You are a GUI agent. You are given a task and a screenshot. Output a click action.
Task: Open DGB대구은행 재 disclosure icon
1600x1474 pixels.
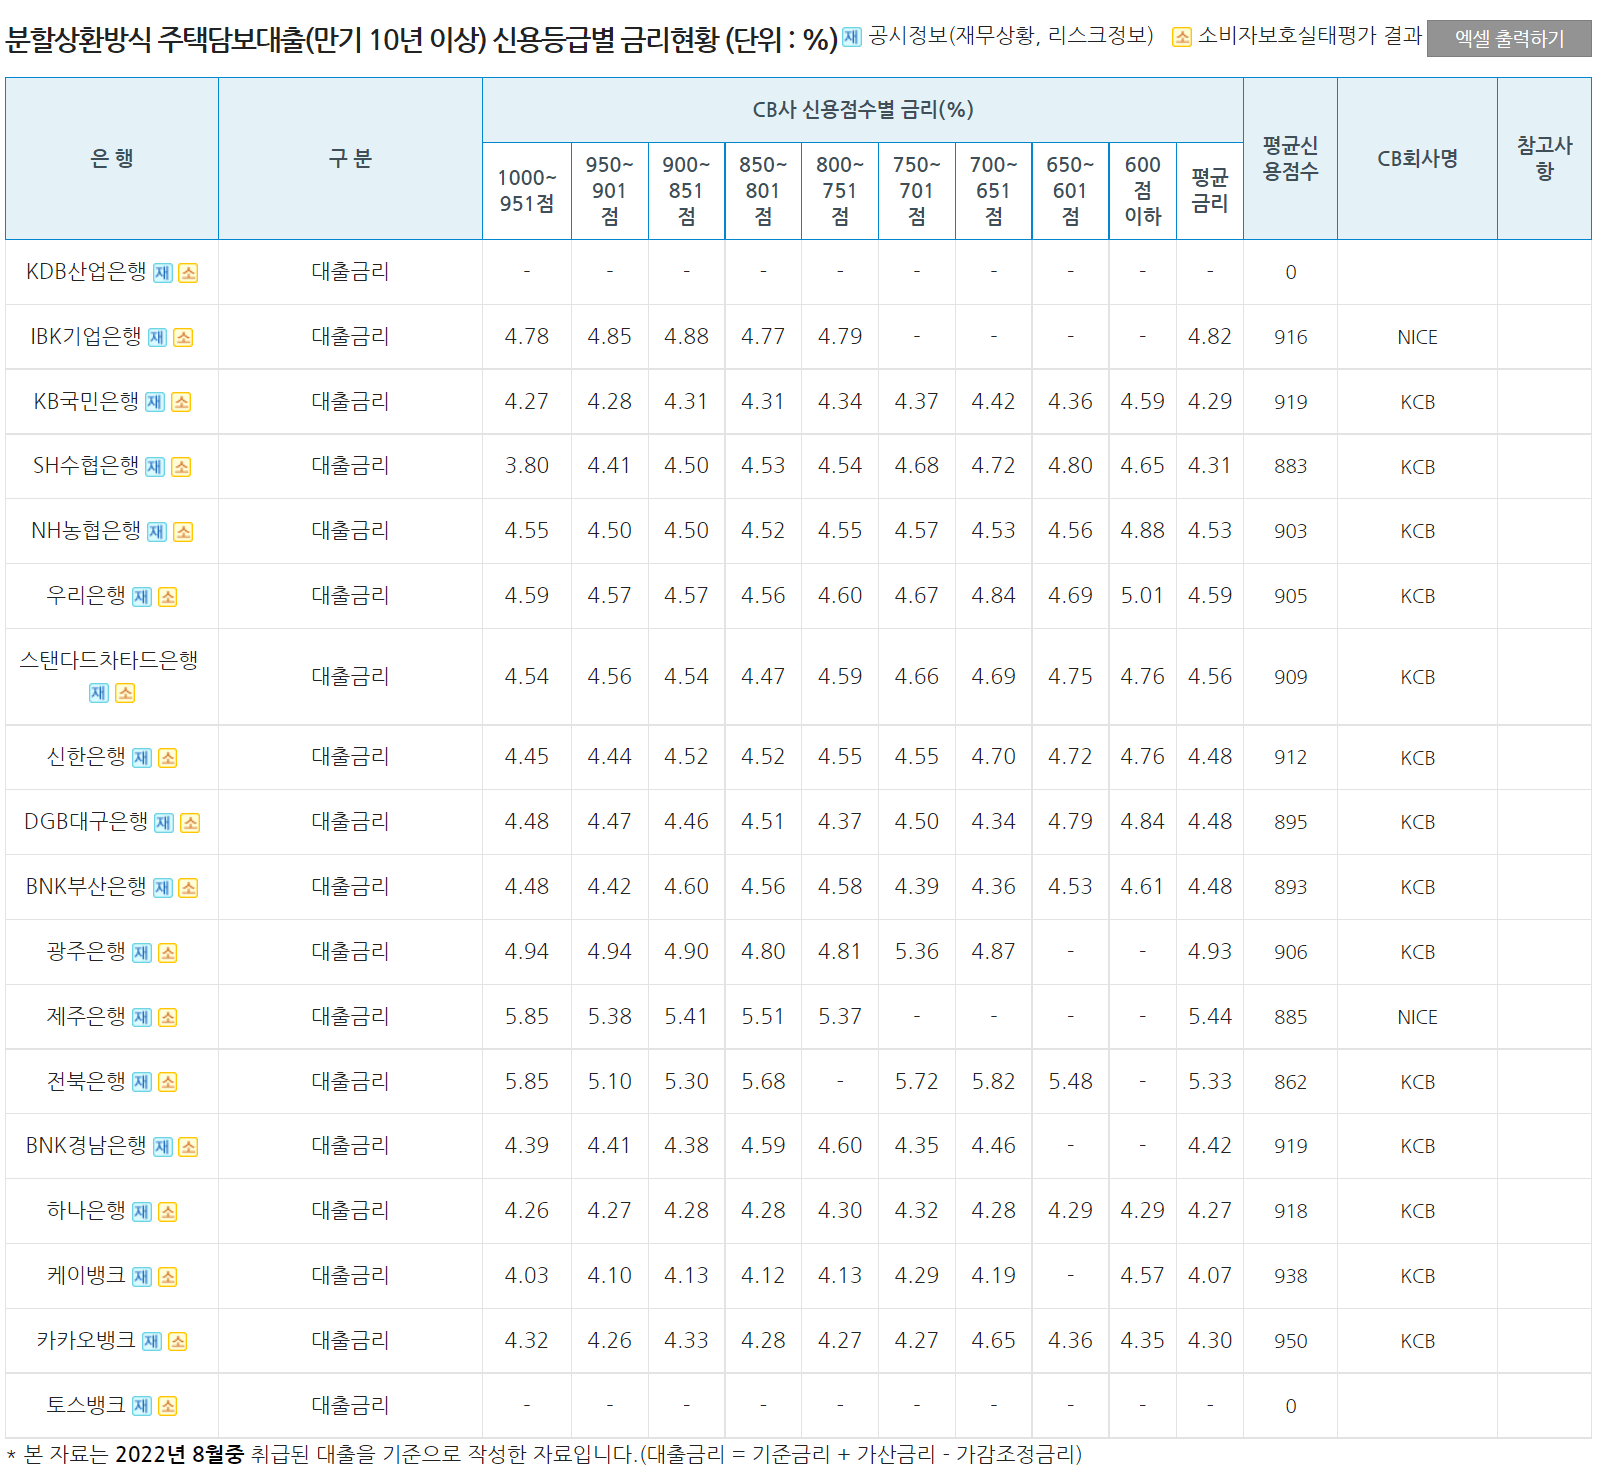(164, 823)
